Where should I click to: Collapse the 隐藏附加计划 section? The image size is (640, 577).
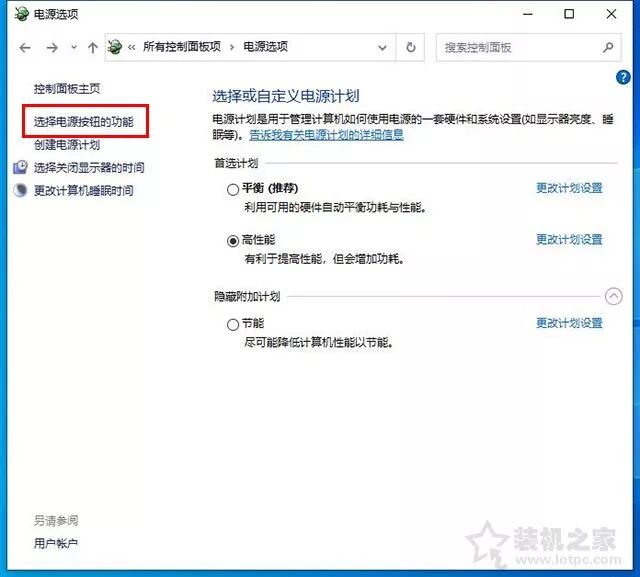coord(613,296)
